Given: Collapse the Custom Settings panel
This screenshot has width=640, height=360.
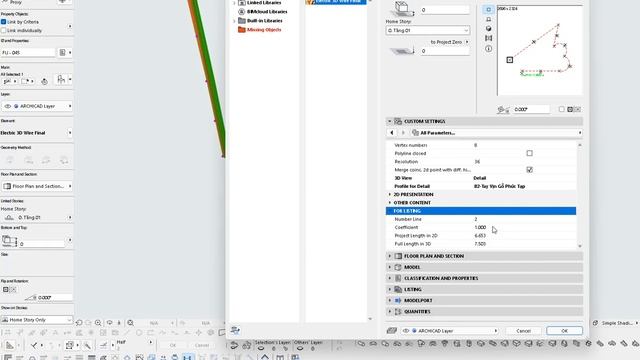Looking at the screenshot, I should click(x=389, y=121).
